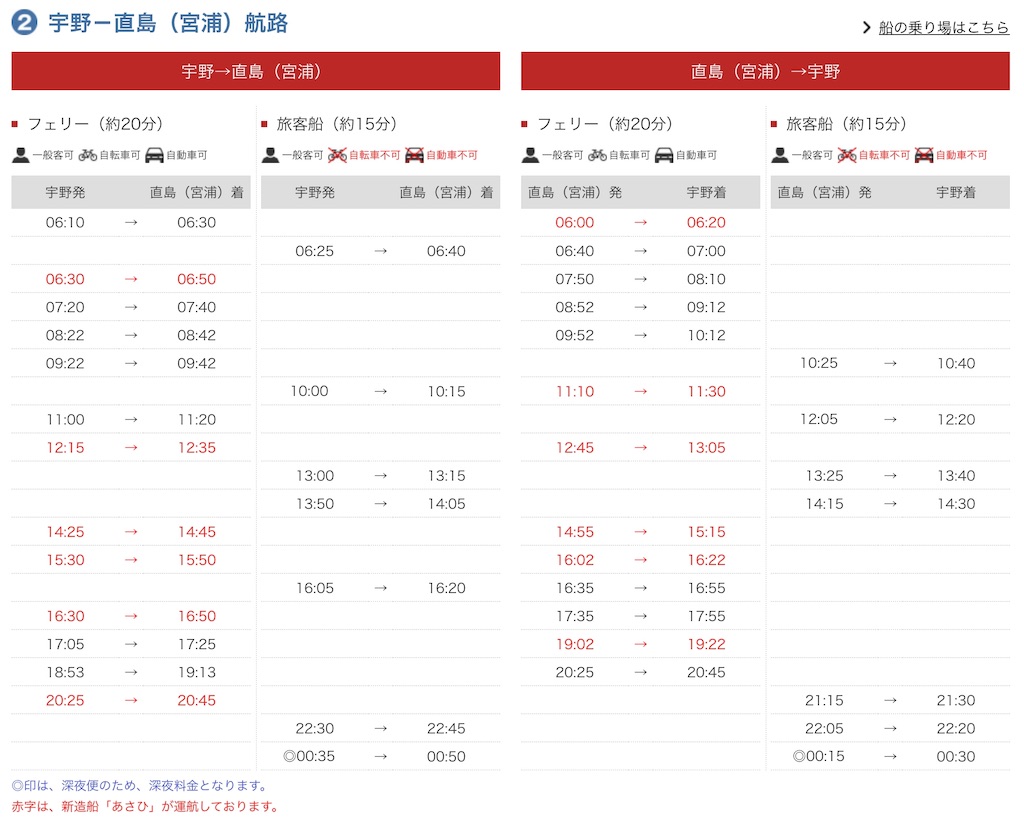This screenshot has height=823, width=1024.
Task: Click the 06:25 Uno passenger boat departure
Action: tap(315, 251)
